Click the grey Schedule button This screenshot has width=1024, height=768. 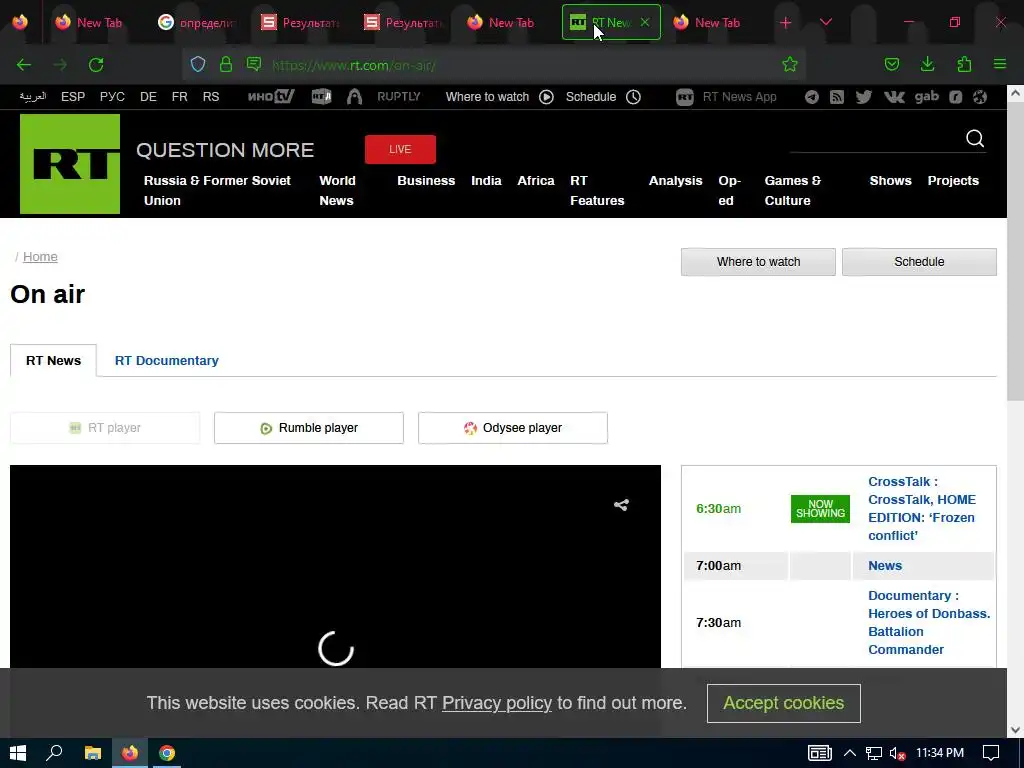coord(920,262)
